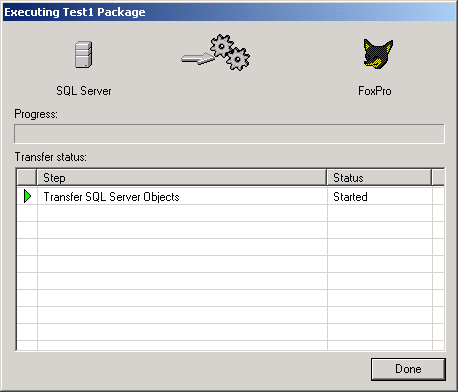Click the narrow header cell after Status
Screen dimensions: 458x392
tap(438, 177)
